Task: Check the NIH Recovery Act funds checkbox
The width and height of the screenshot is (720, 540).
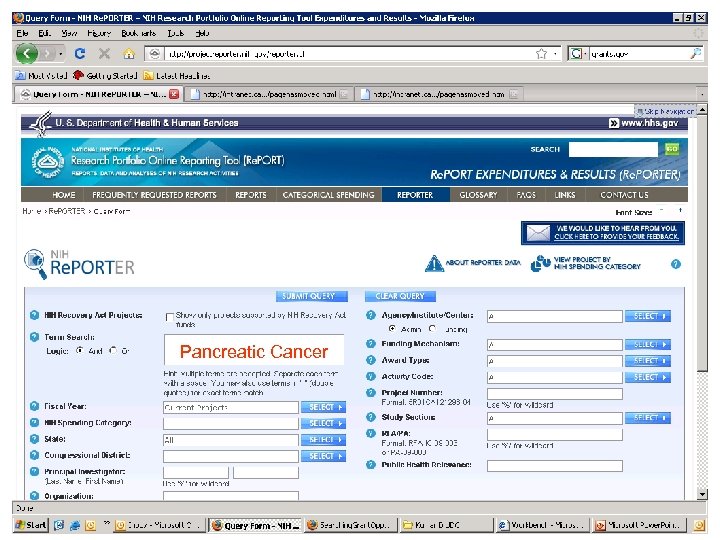Action: (169, 317)
